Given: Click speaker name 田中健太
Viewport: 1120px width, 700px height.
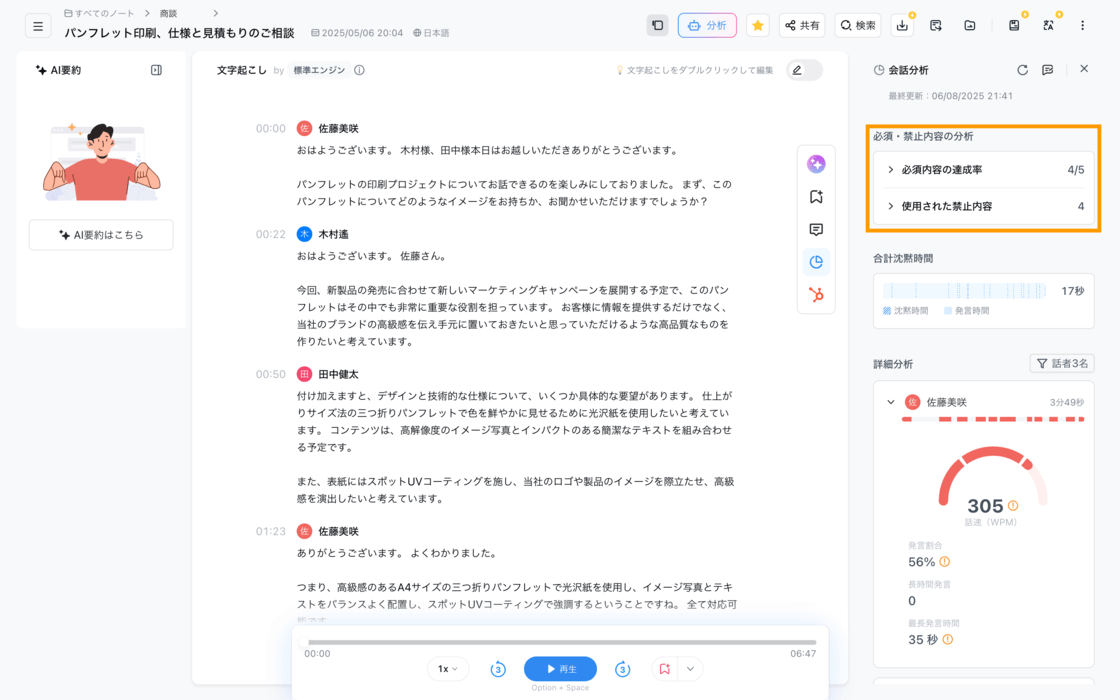Looking at the screenshot, I should pyautogui.click(x=338, y=374).
